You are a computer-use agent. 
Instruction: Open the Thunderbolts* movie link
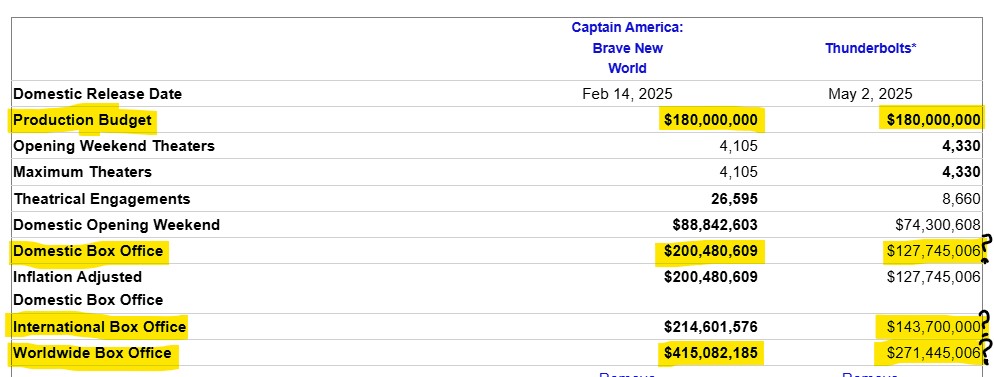pos(870,48)
